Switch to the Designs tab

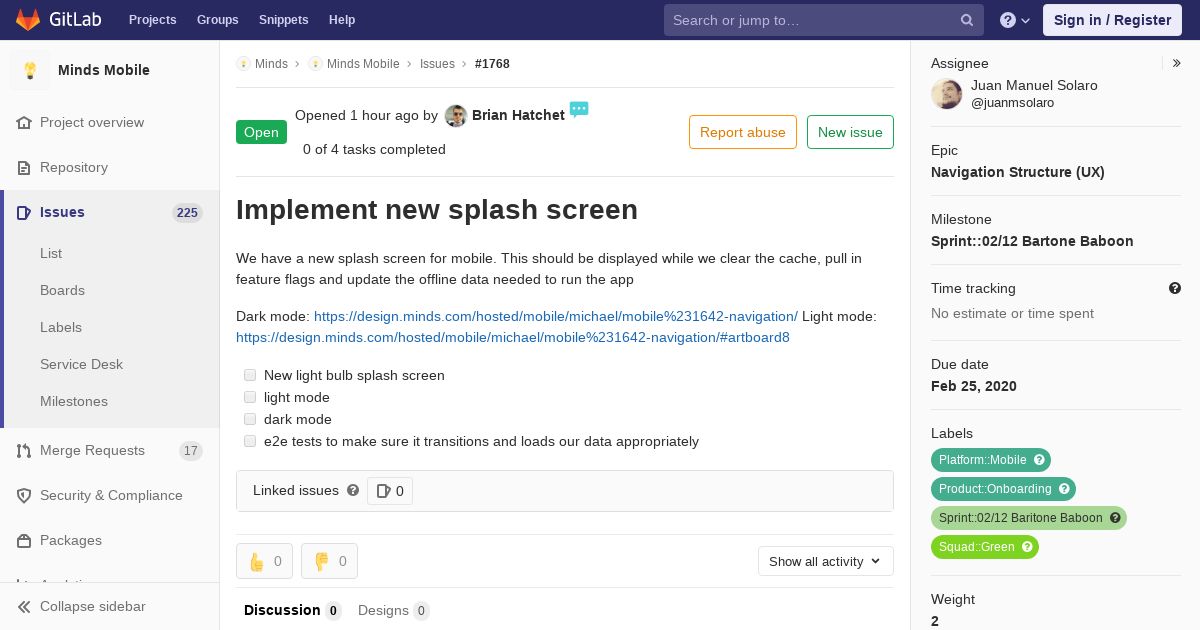(x=394, y=610)
